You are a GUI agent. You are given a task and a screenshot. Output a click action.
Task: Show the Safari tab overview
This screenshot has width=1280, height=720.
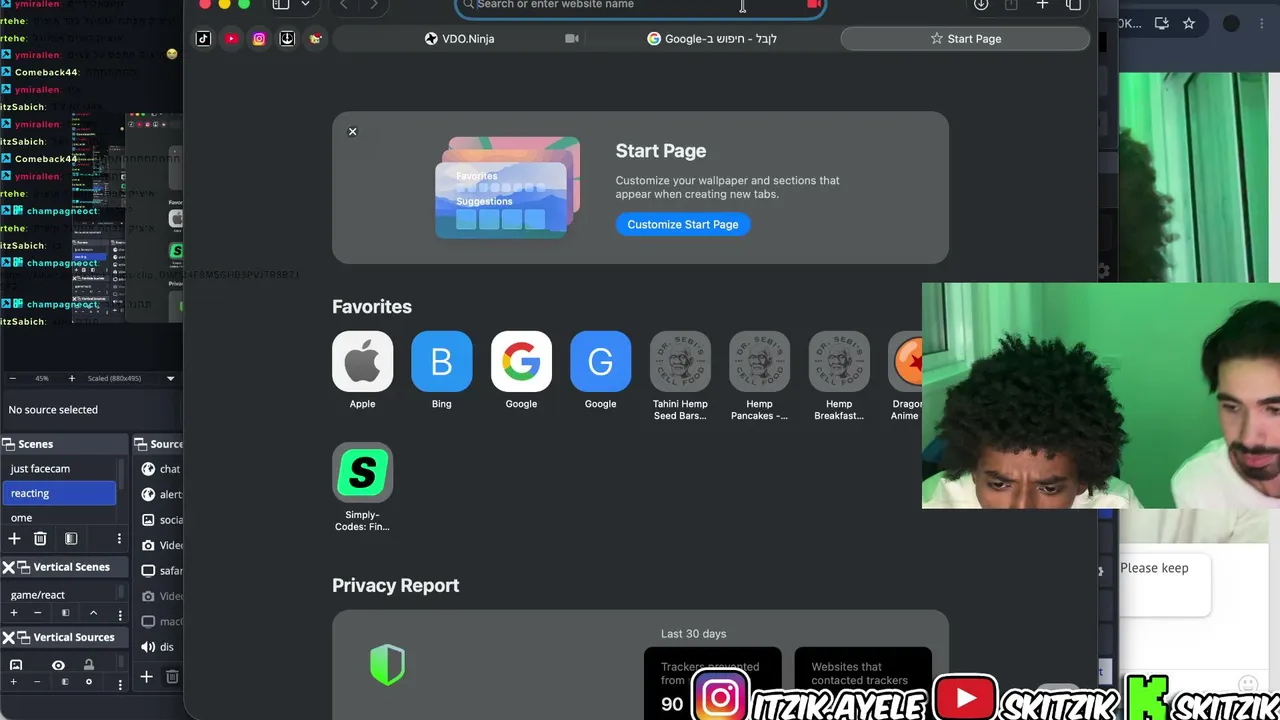pyautogui.click(x=1073, y=5)
